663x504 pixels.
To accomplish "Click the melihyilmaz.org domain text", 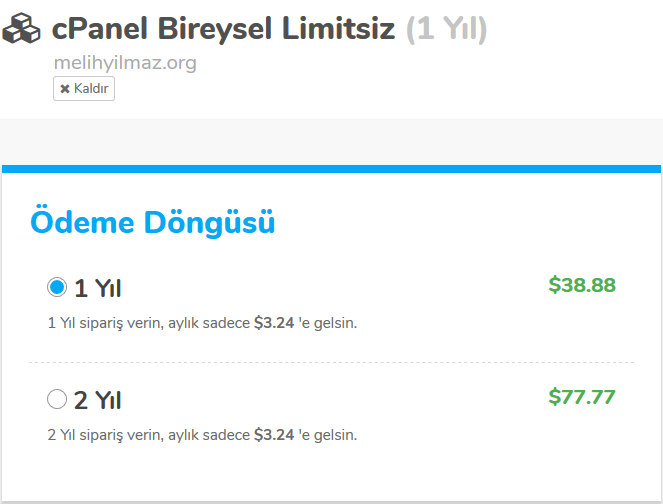I will tap(125, 63).
